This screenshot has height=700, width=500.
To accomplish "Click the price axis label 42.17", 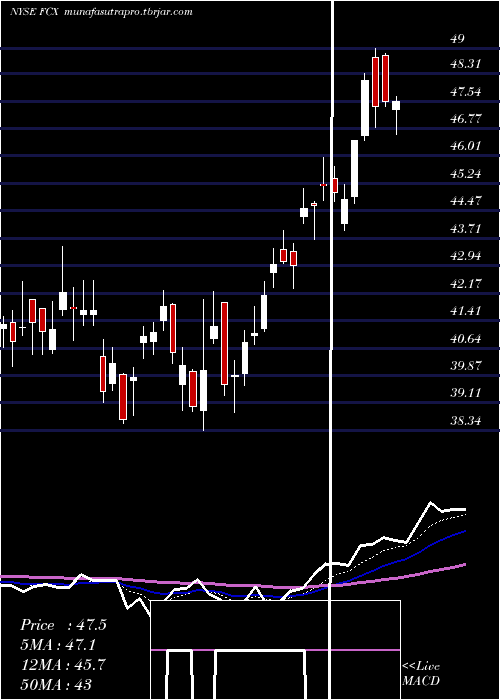I will [466, 283].
